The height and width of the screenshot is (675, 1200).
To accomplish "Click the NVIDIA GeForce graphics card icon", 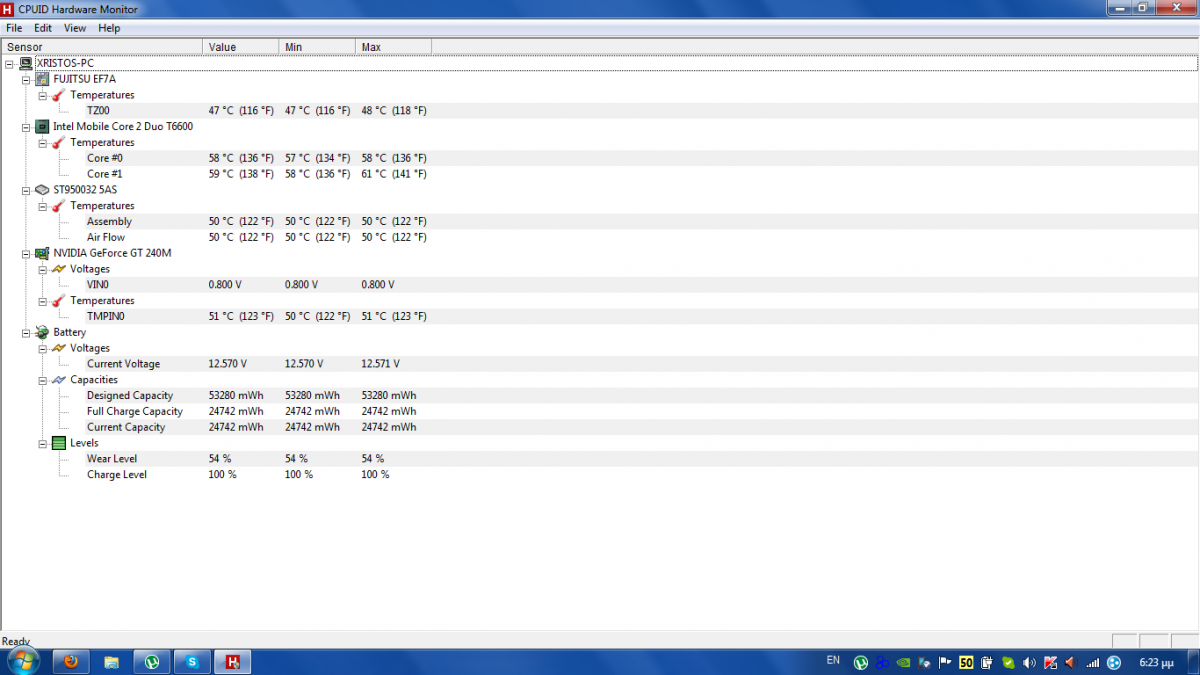I will (42, 253).
